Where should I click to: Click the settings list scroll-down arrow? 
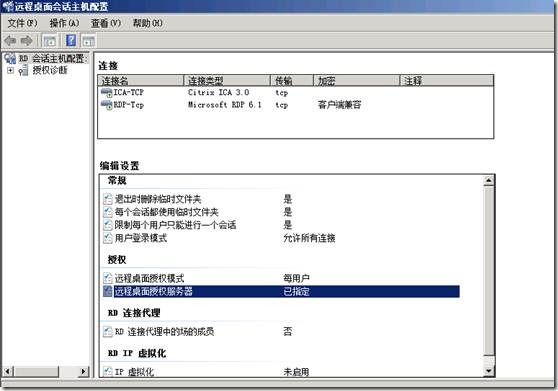click(x=489, y=371)
